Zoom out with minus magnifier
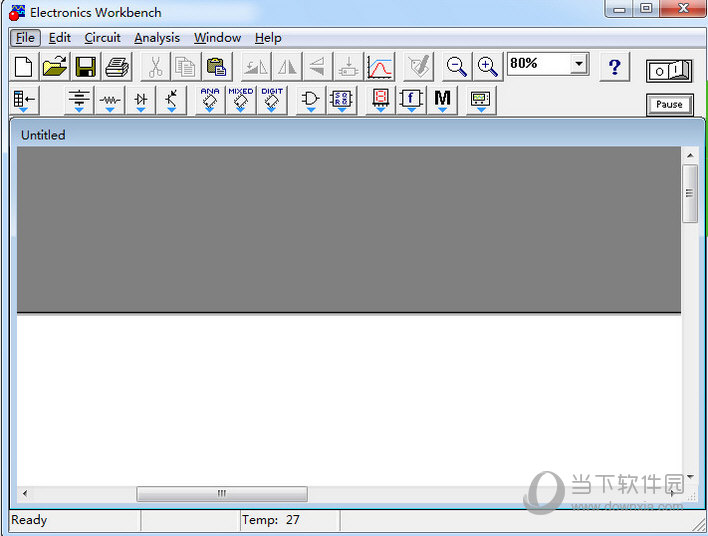 (x=456, y=67)
